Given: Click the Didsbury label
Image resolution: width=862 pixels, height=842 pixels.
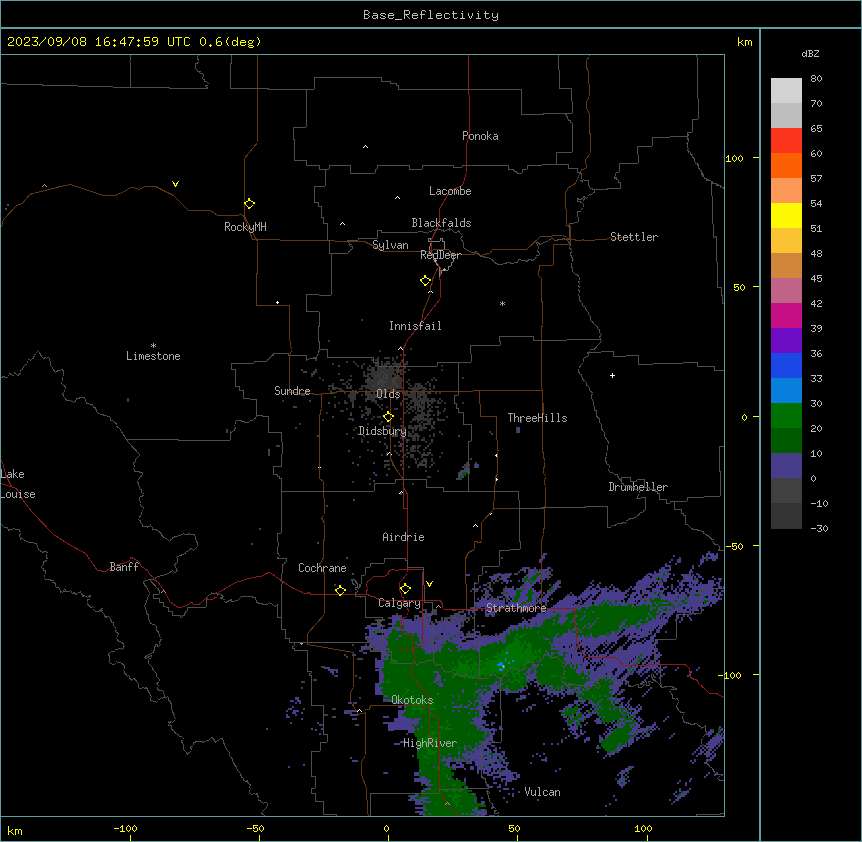Looking at the screenshot, I should point(383,431).
